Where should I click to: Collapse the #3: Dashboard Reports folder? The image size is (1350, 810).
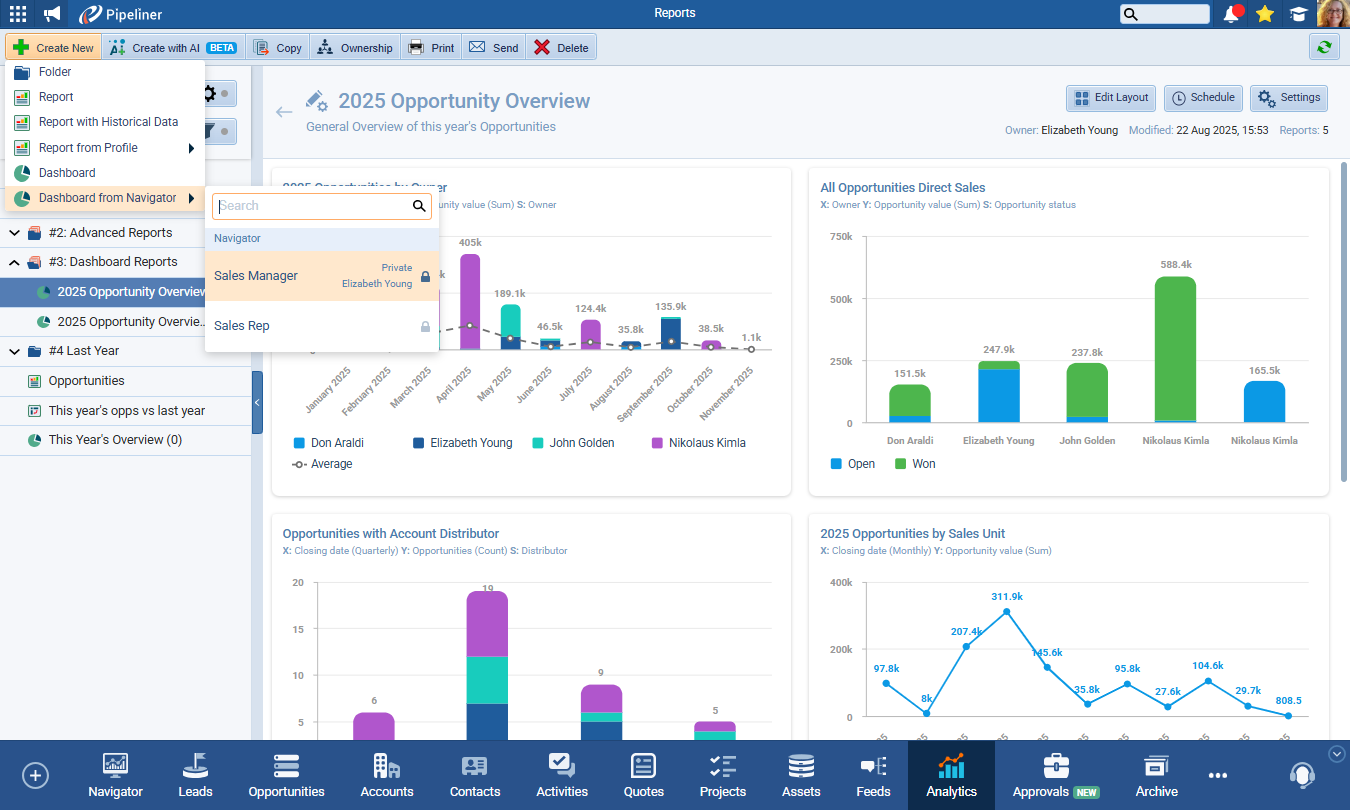click(15, 262)
